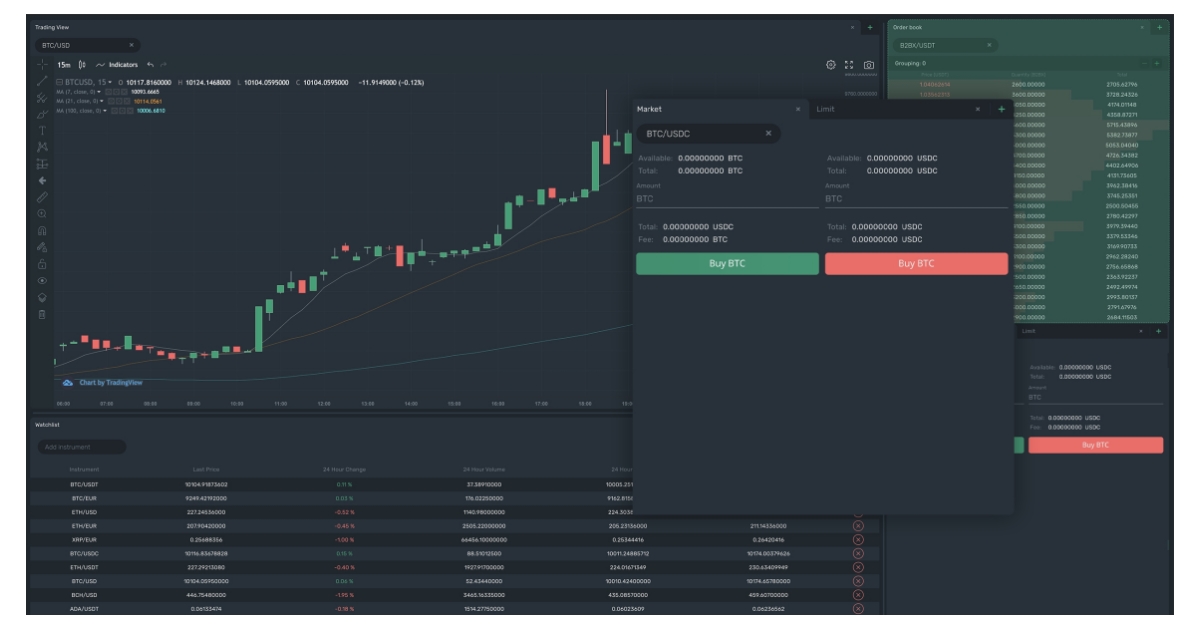
Task: Enter fullscreen mode on the chart
Action: 850,65
